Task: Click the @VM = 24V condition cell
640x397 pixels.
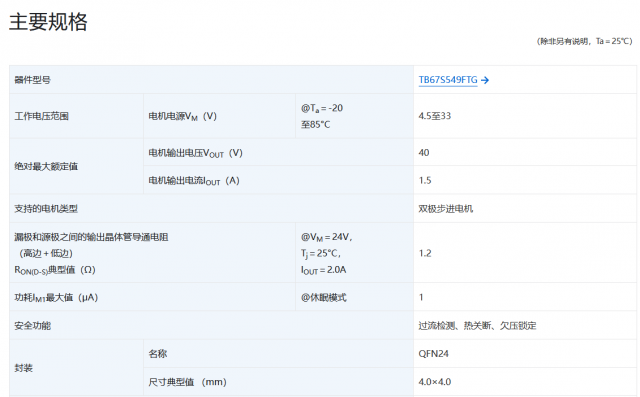Action: click(355, 253)
